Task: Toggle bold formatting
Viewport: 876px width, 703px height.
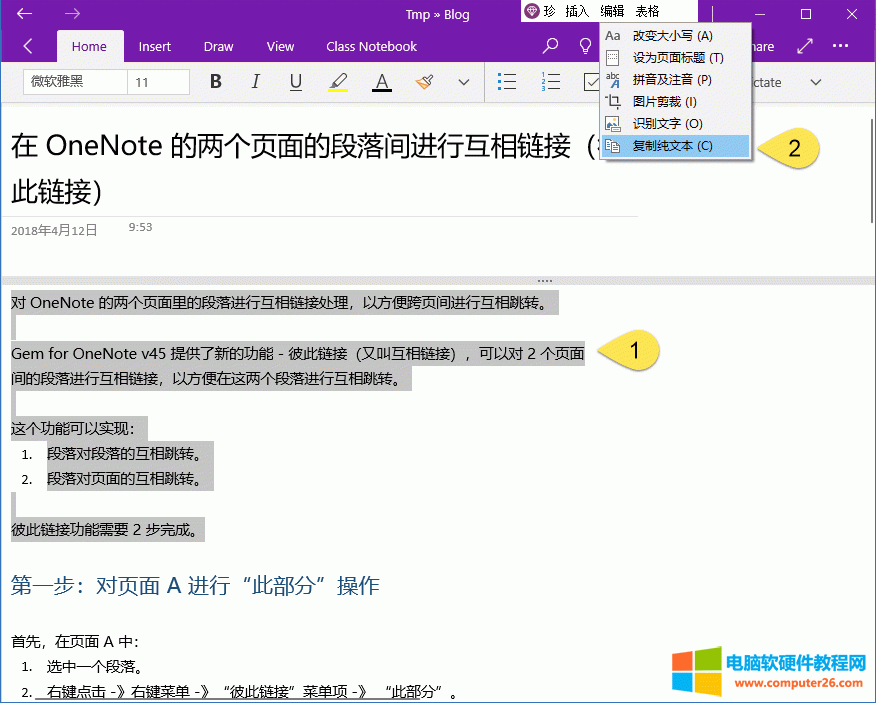Action: pyautogui.click(x=216, y=82)
